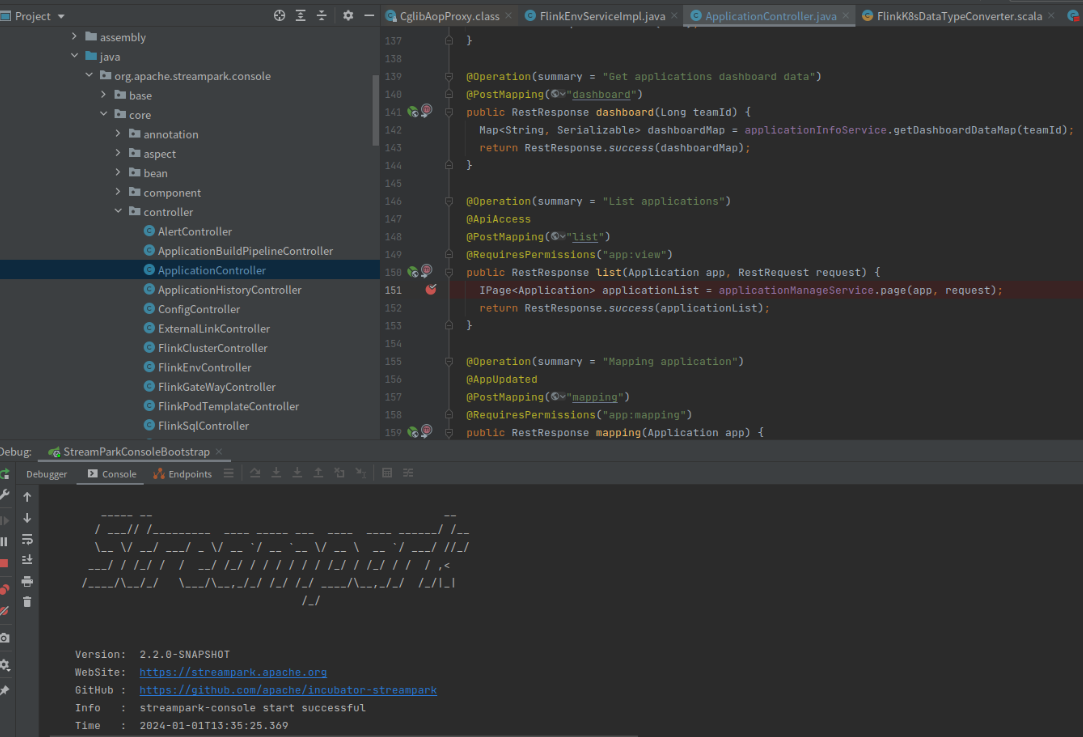Toggle Soft-Wrap in console sidebar

pos(27,539)
